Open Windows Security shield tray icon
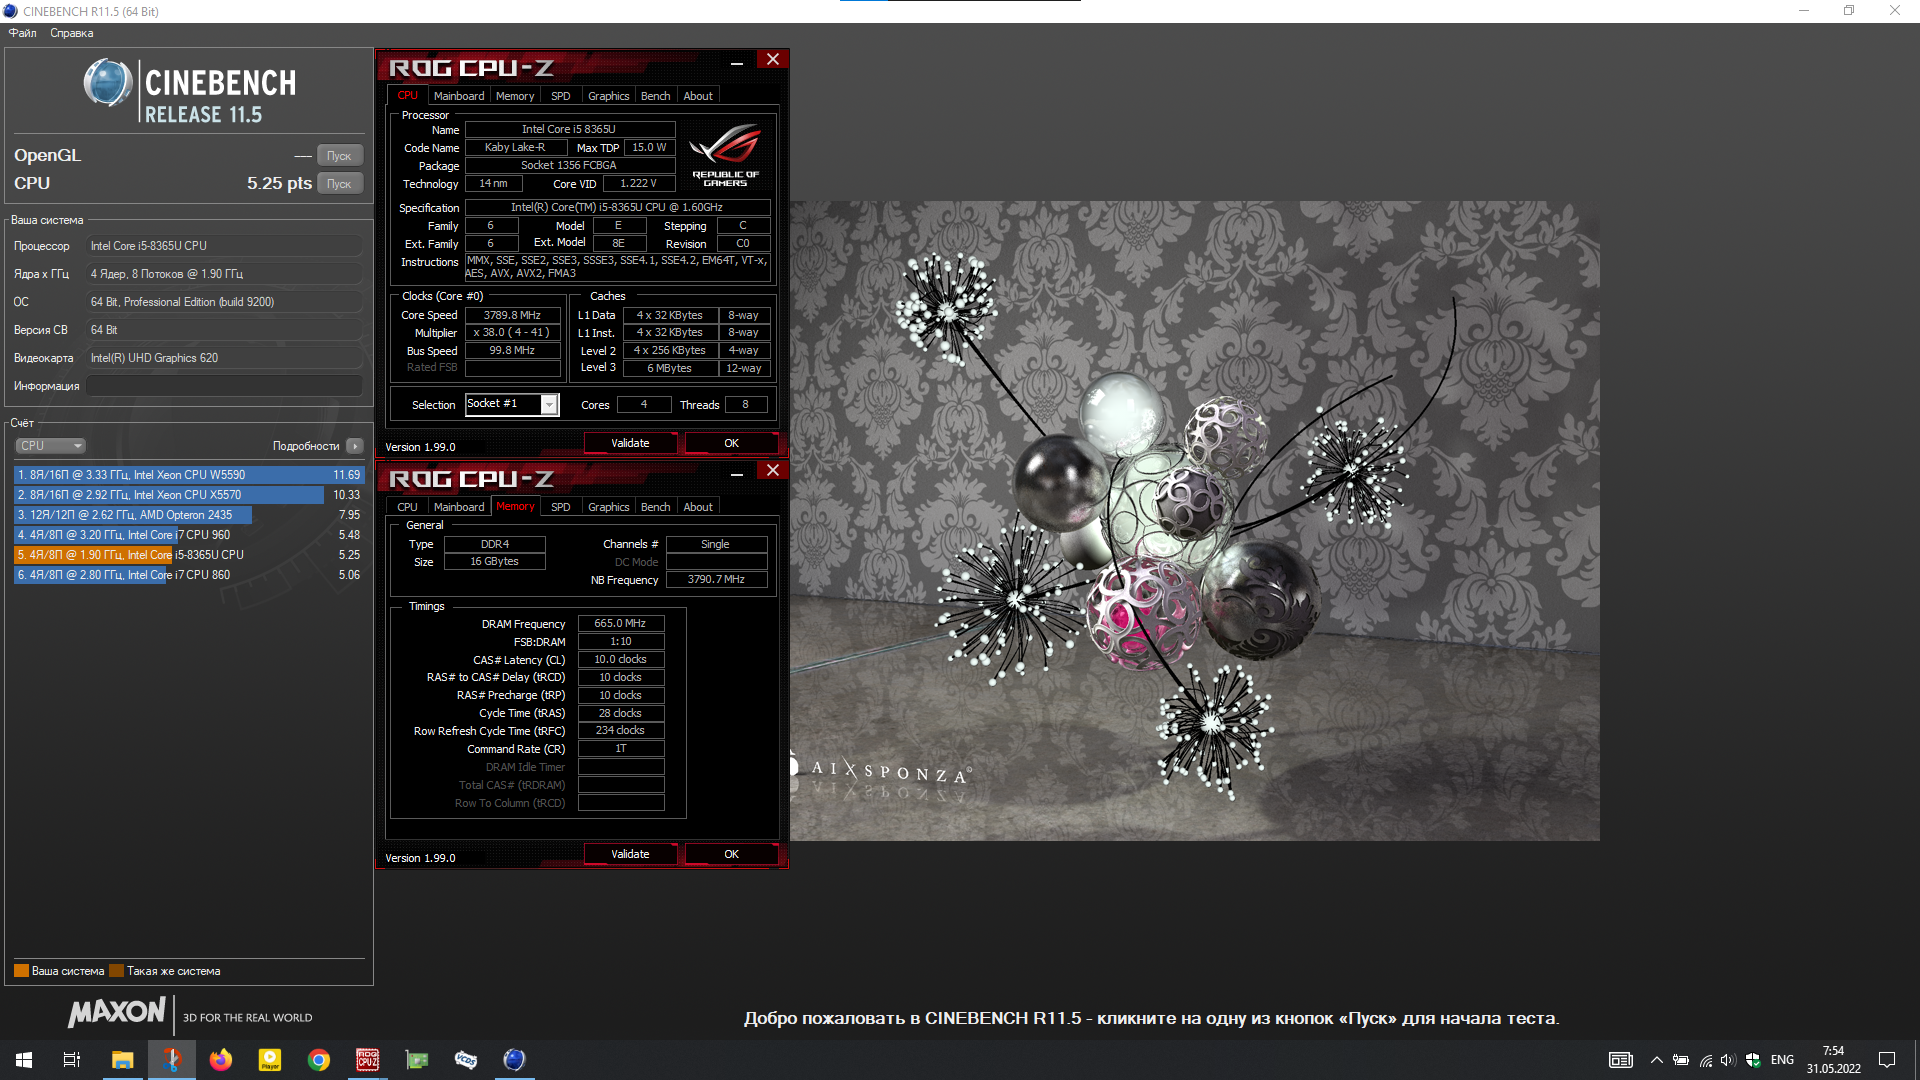 tap(1752, 1060)
